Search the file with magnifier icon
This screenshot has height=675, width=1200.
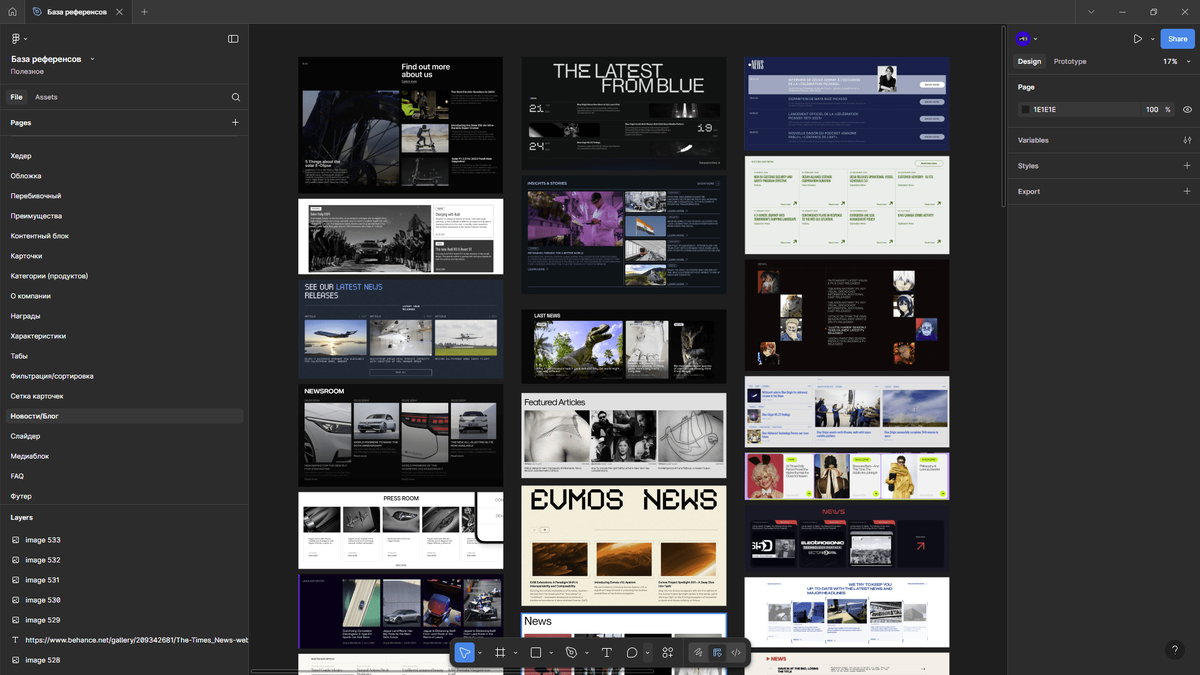click(236, 97)
